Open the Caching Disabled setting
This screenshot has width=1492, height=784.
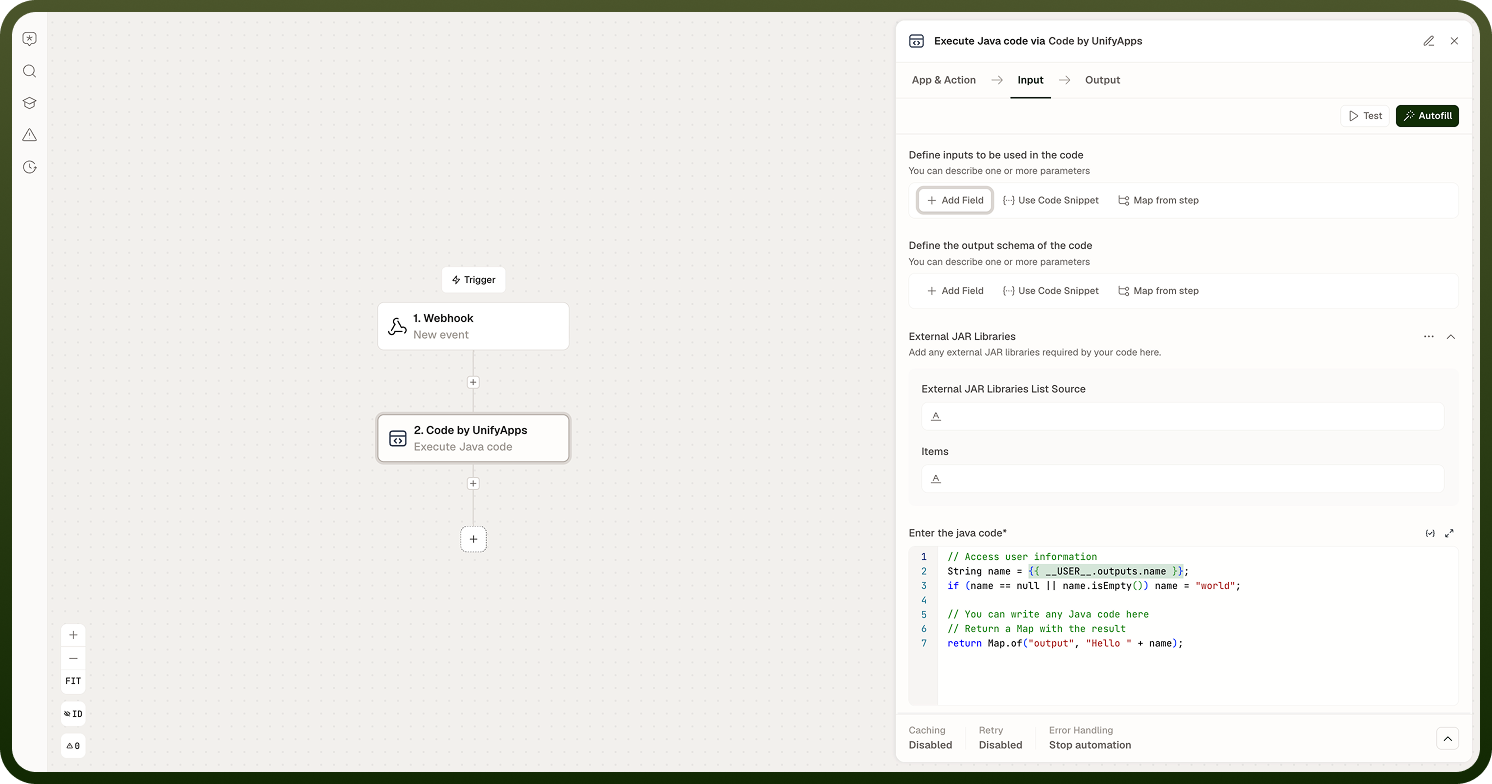click(930, 738)
